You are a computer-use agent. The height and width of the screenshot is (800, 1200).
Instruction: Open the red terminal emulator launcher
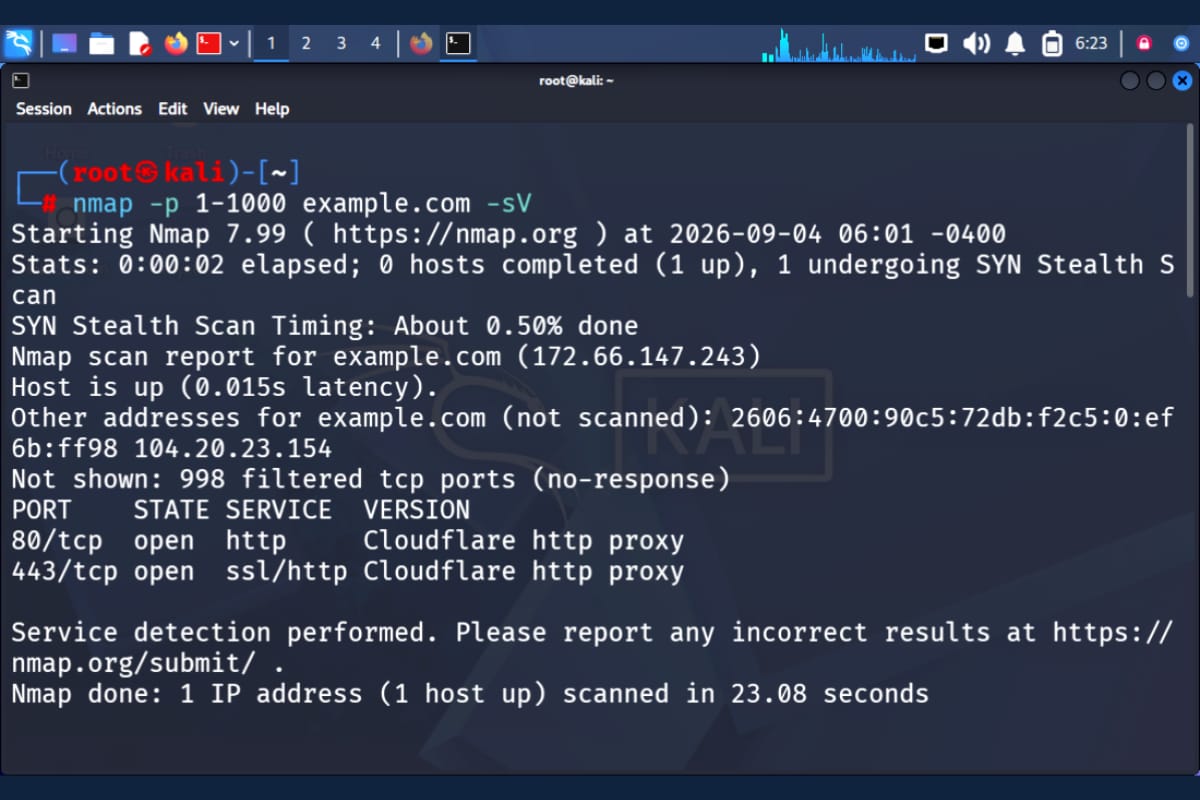point(208,43)
